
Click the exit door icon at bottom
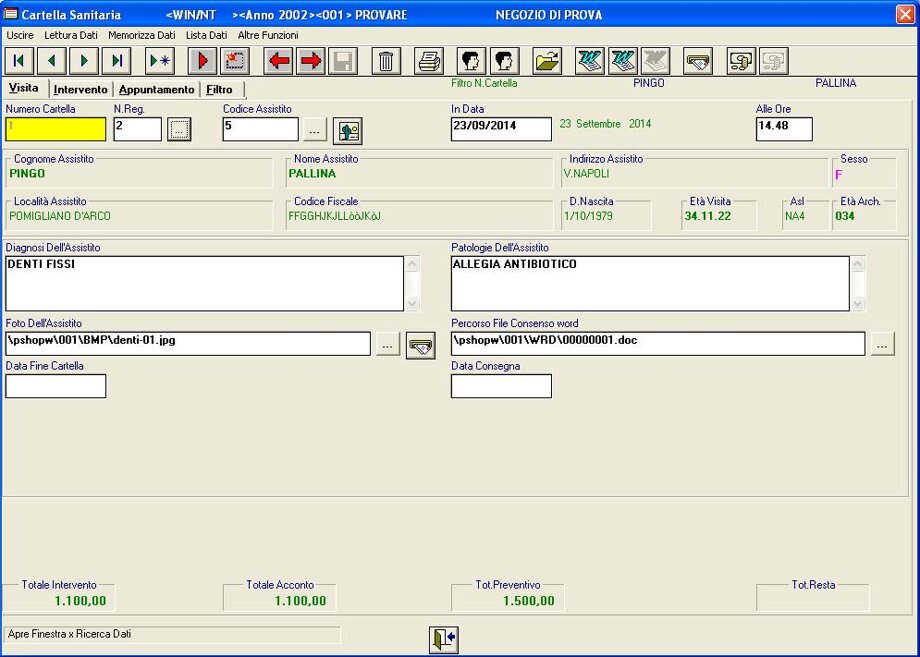coord(443,640)
